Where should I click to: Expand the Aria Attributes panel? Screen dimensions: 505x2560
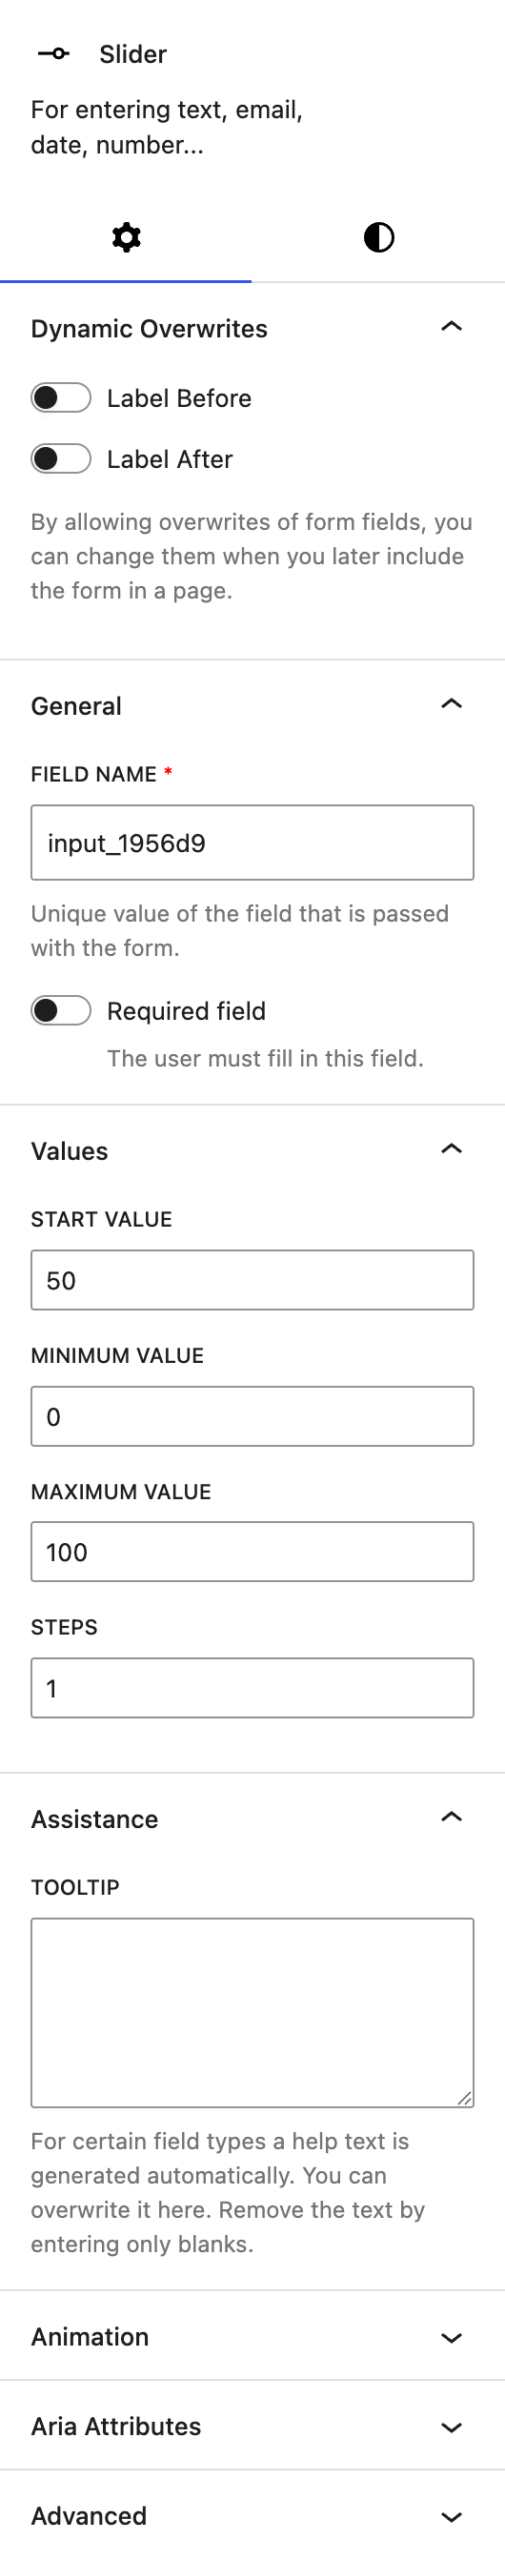pyautogui.click(x=252, y=2426)
